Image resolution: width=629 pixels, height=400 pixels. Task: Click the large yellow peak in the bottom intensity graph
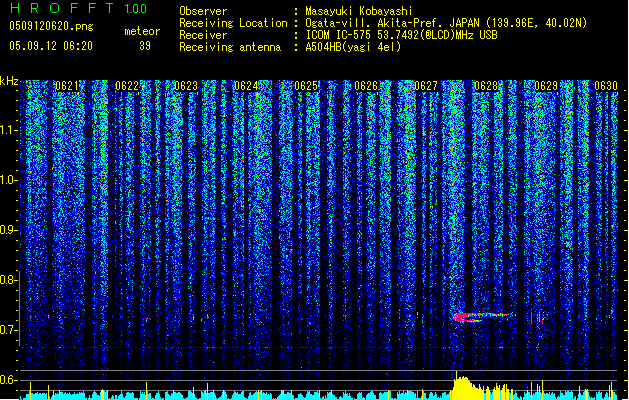coord(467,387)
